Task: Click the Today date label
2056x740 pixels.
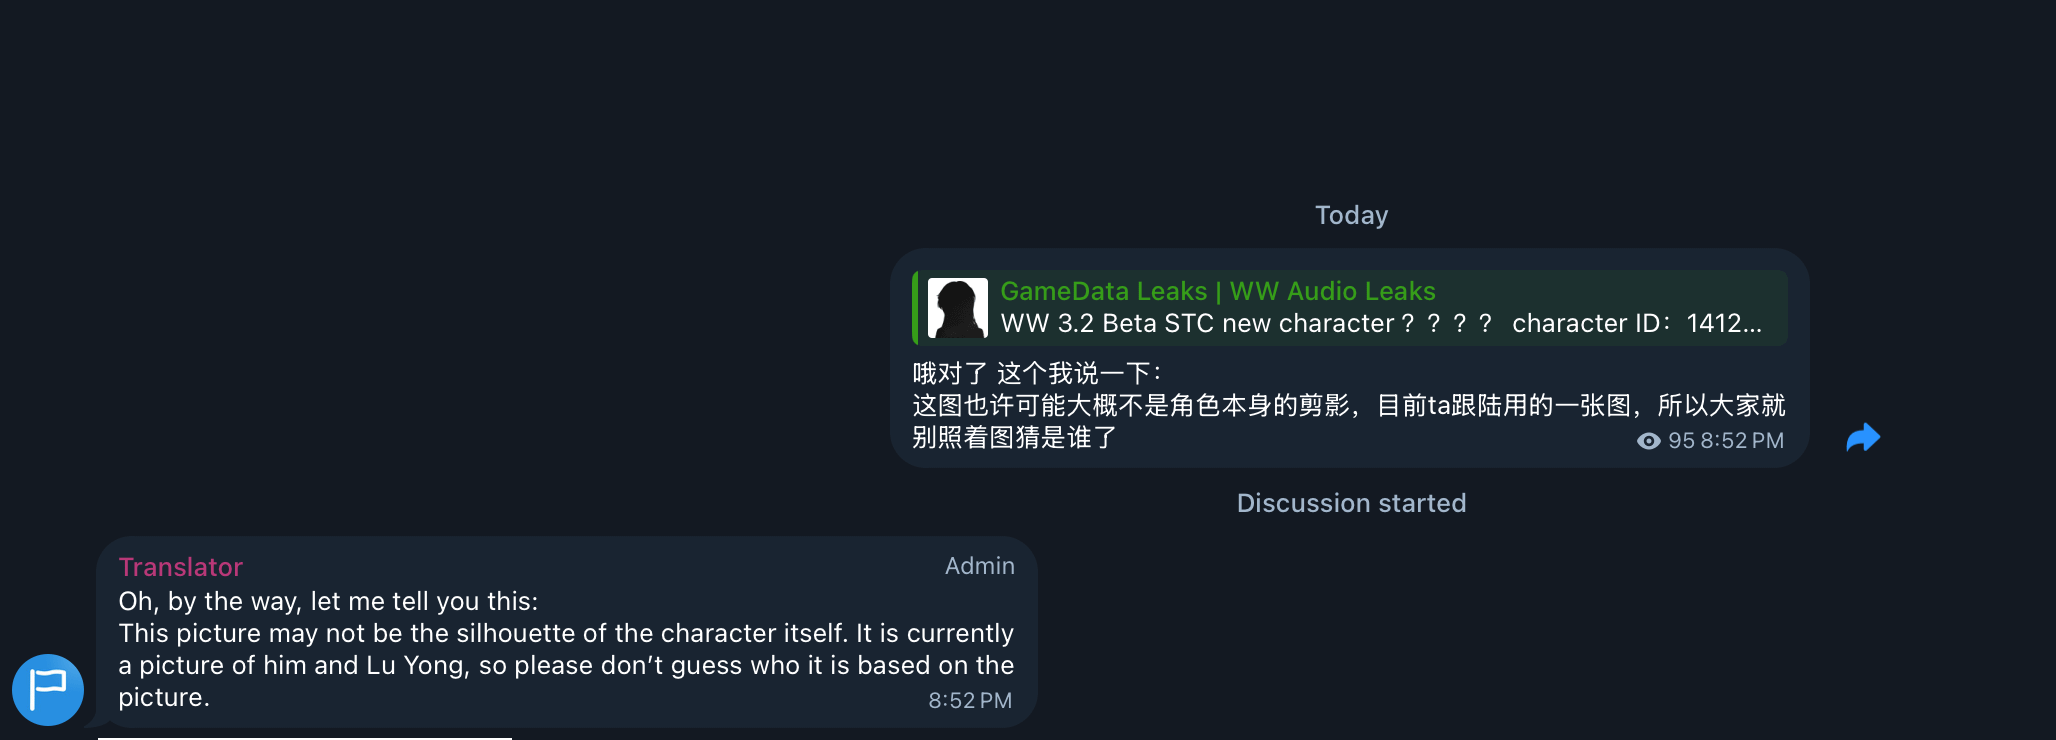Action: pos(1351,215)
